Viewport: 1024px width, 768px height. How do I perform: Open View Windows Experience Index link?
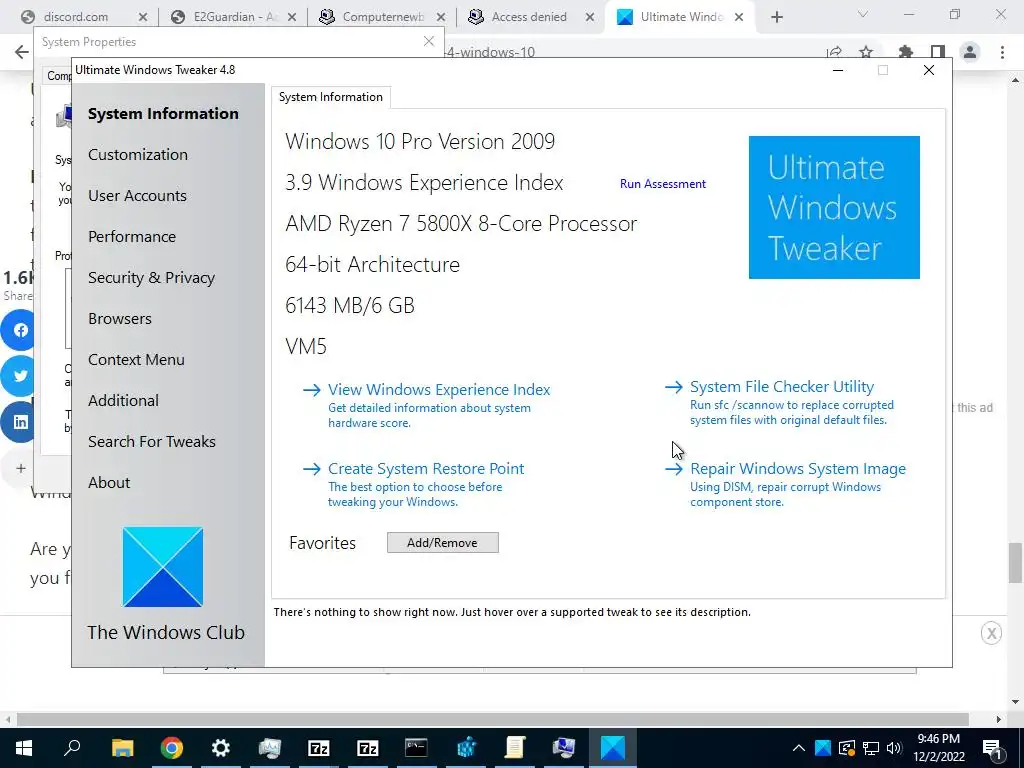pos(439,390)
